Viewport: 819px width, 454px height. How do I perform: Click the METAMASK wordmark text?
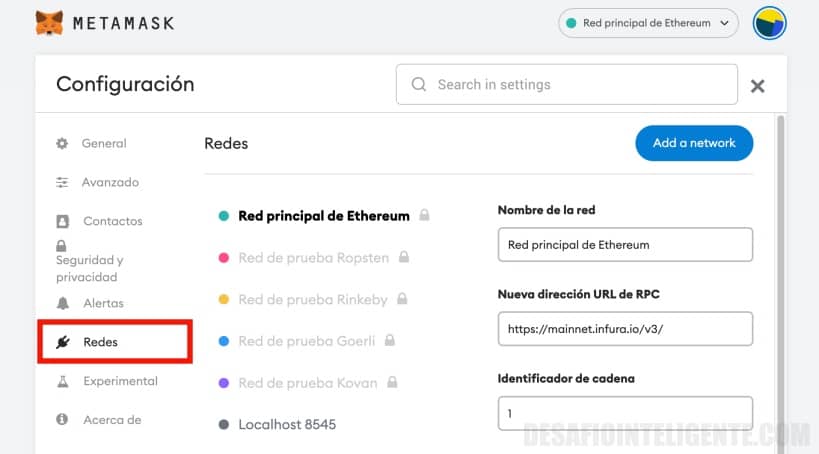point(123,24)
